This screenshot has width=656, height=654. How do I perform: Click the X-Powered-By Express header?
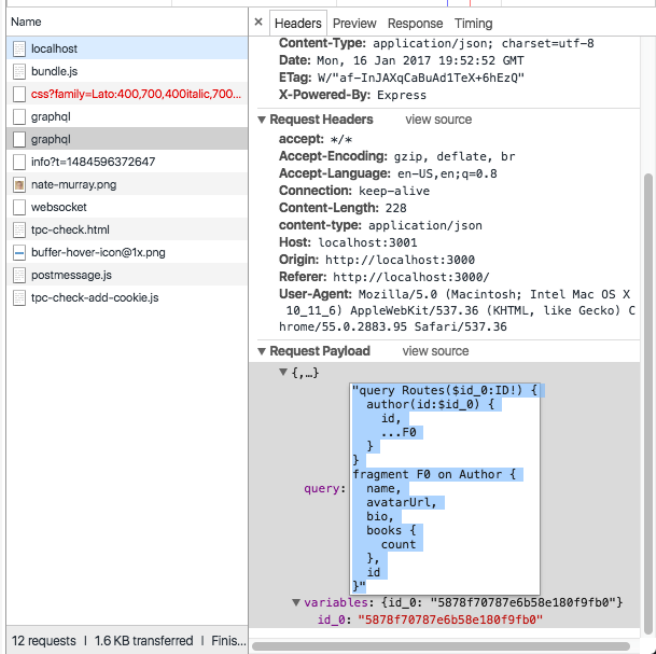pos(353,95)
